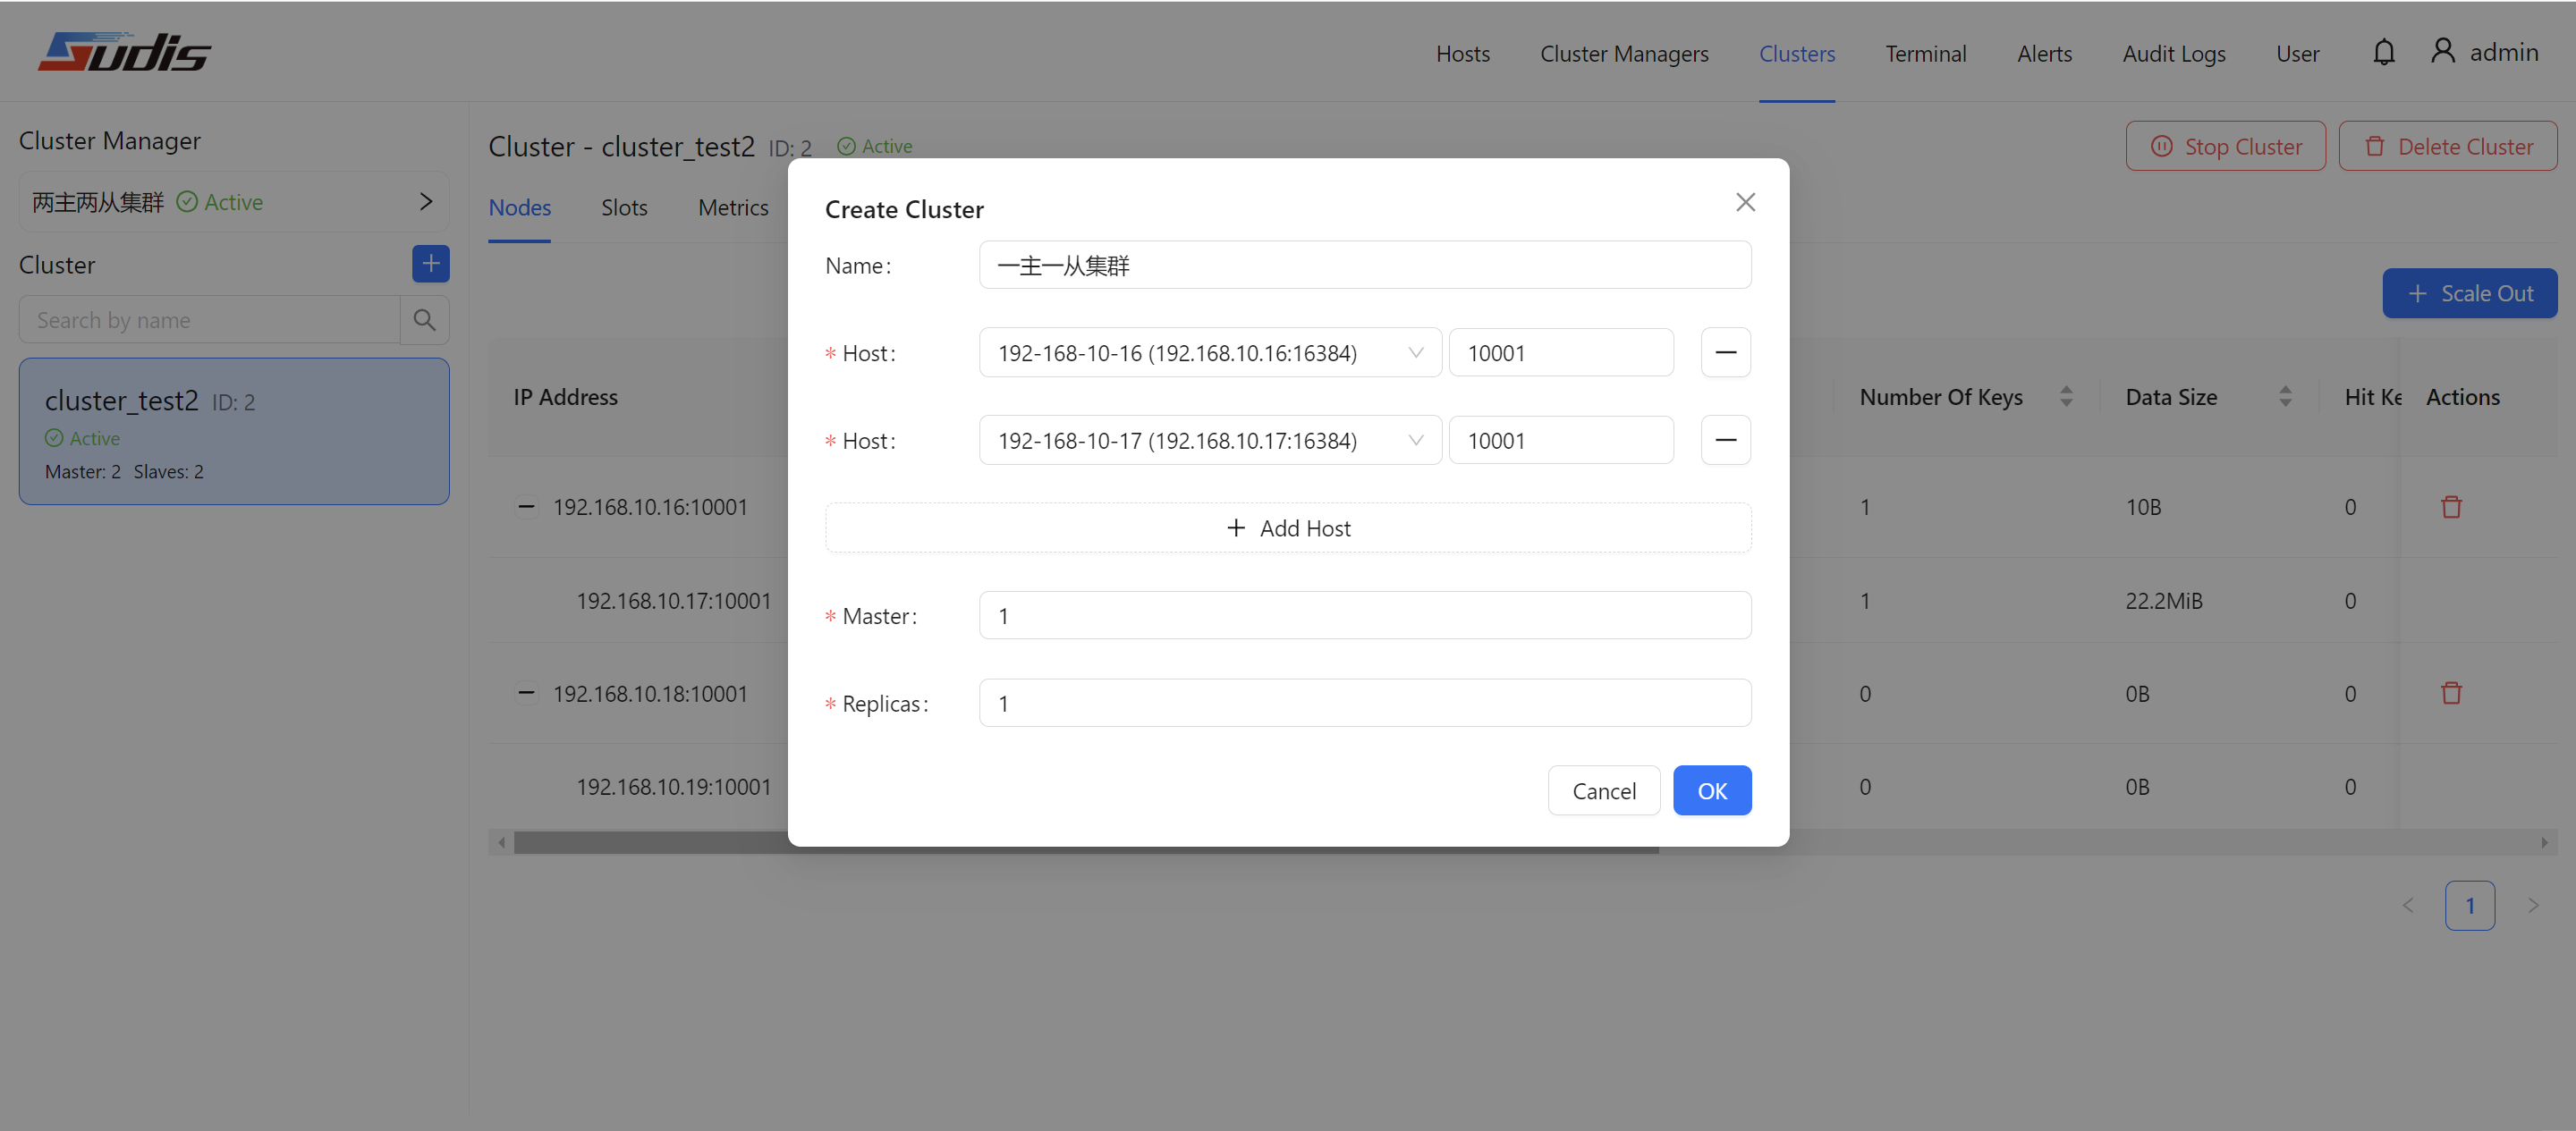The image size is (2576, 1131).
Task: Select the cluster_test2 cluster card
Action: (x=234, y=431)
